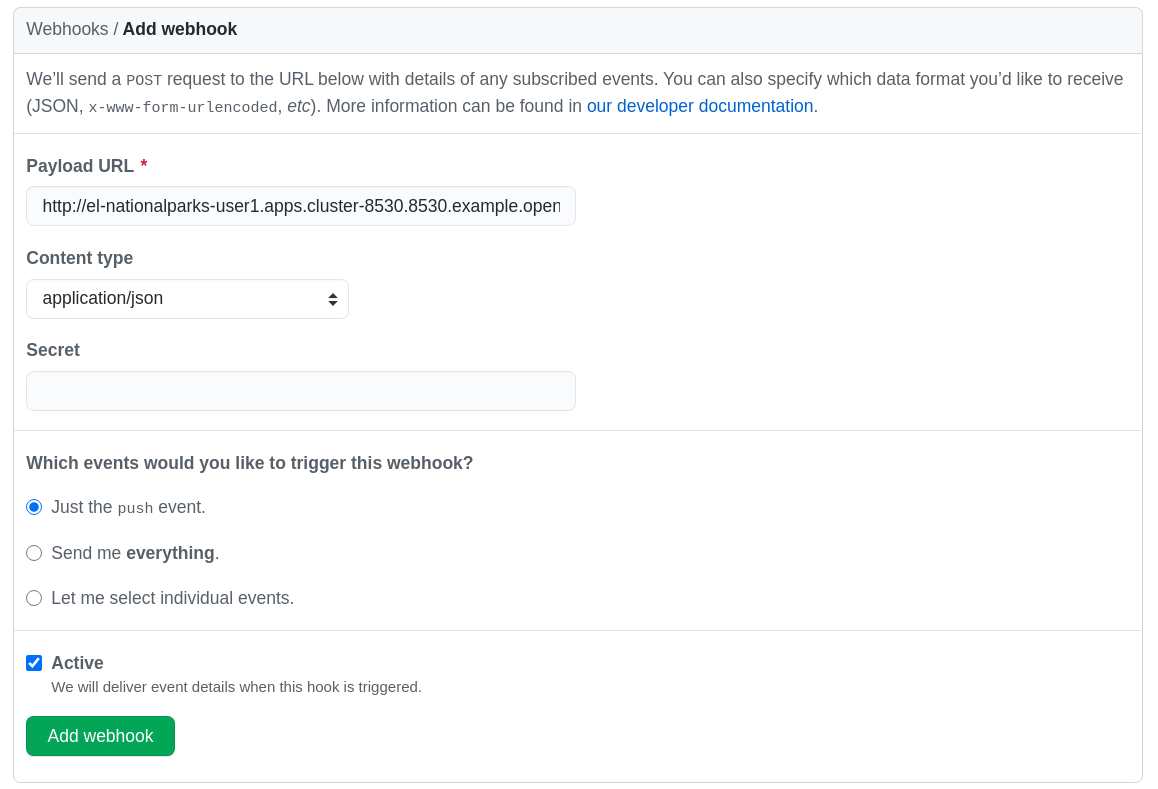Click the delivery details description under Active
Image resolution: width=1158 pixels, height=789 pixels.
coord(236,687)
